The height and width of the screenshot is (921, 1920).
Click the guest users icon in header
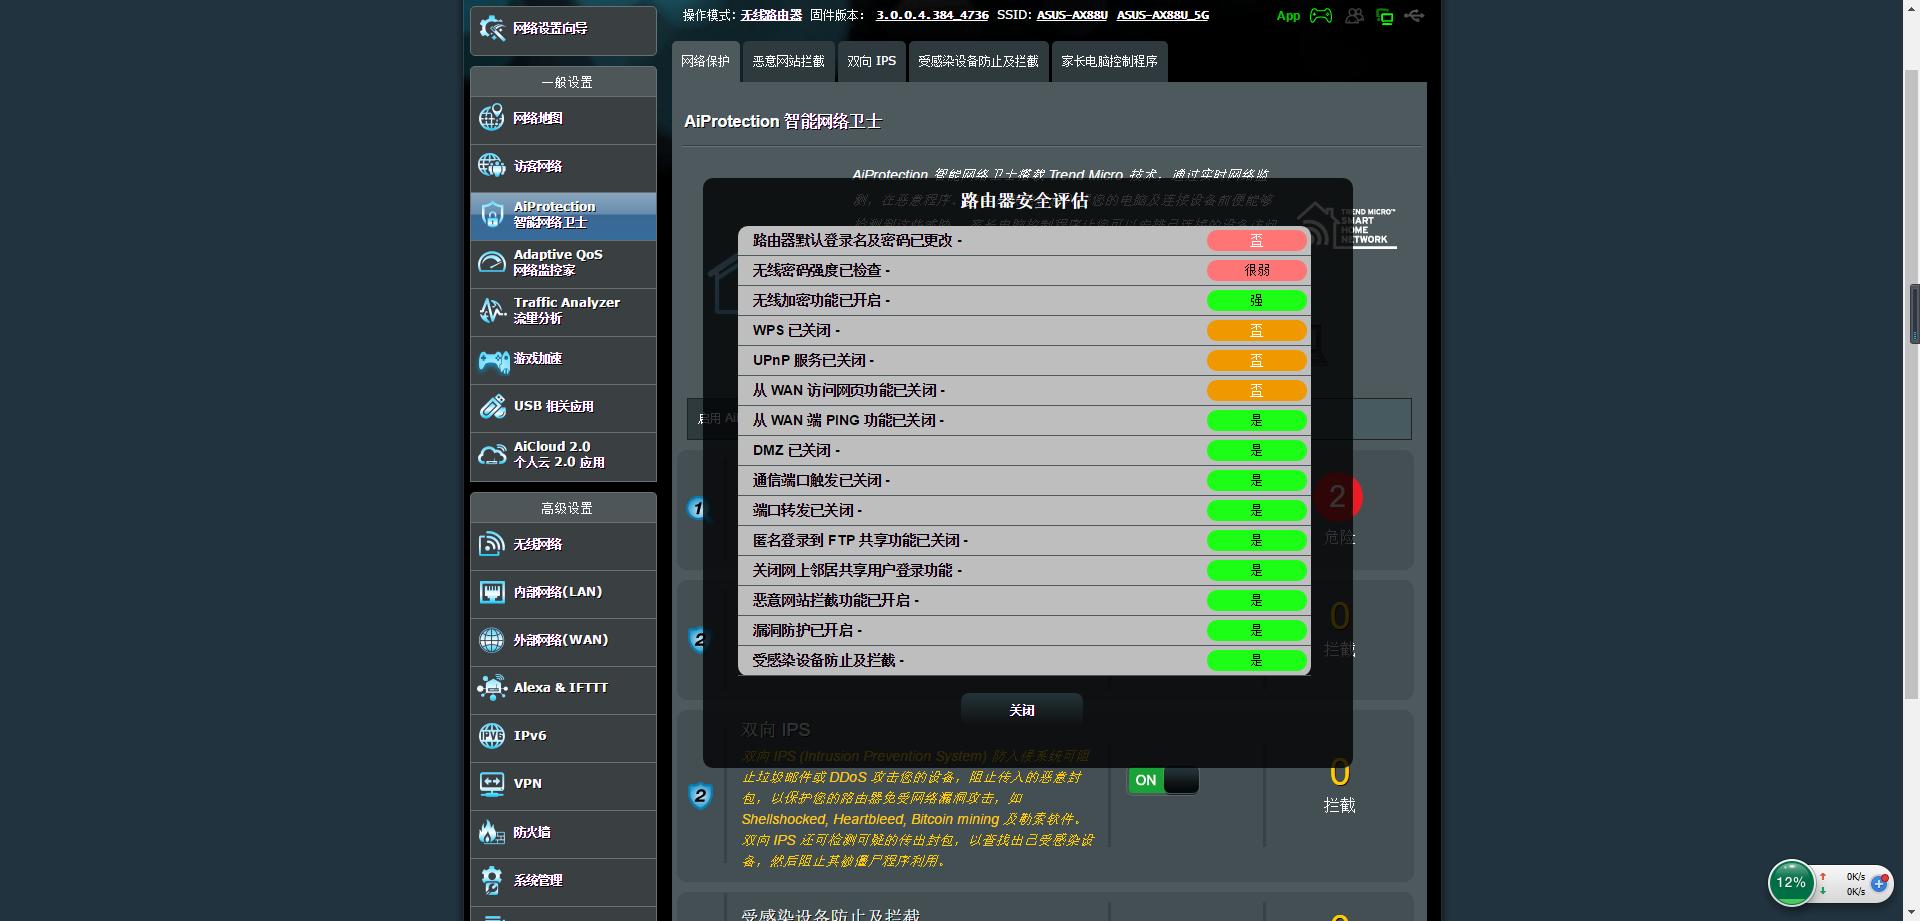(x=1354, y=16)
